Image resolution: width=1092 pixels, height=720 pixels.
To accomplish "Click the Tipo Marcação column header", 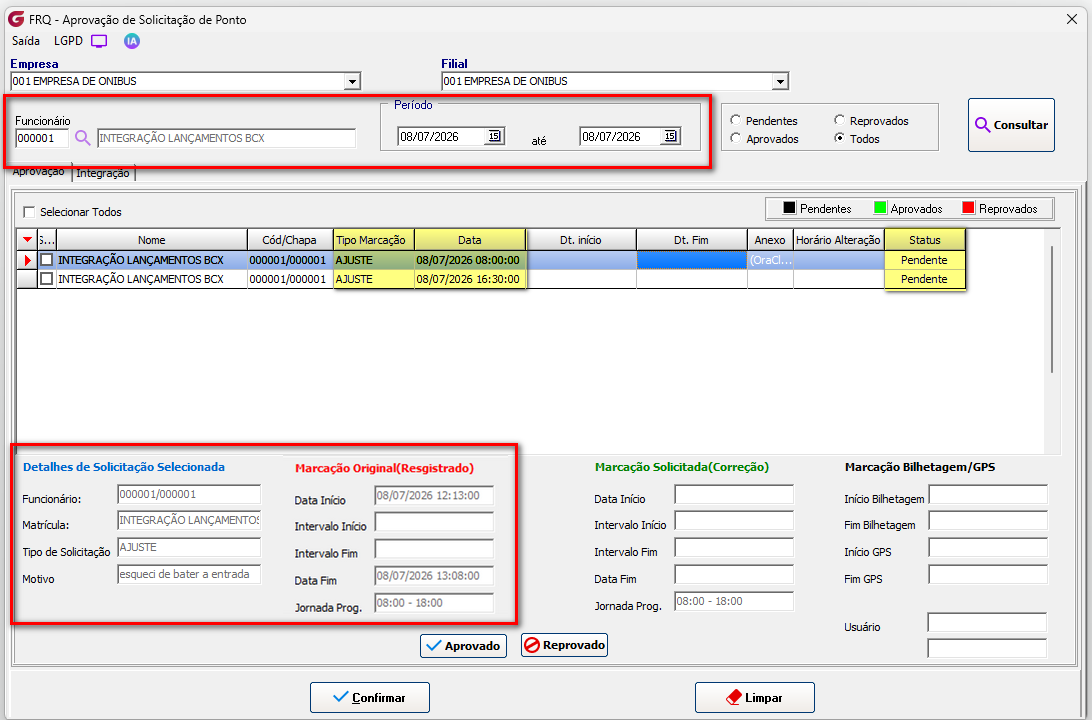I will (373, 240).
